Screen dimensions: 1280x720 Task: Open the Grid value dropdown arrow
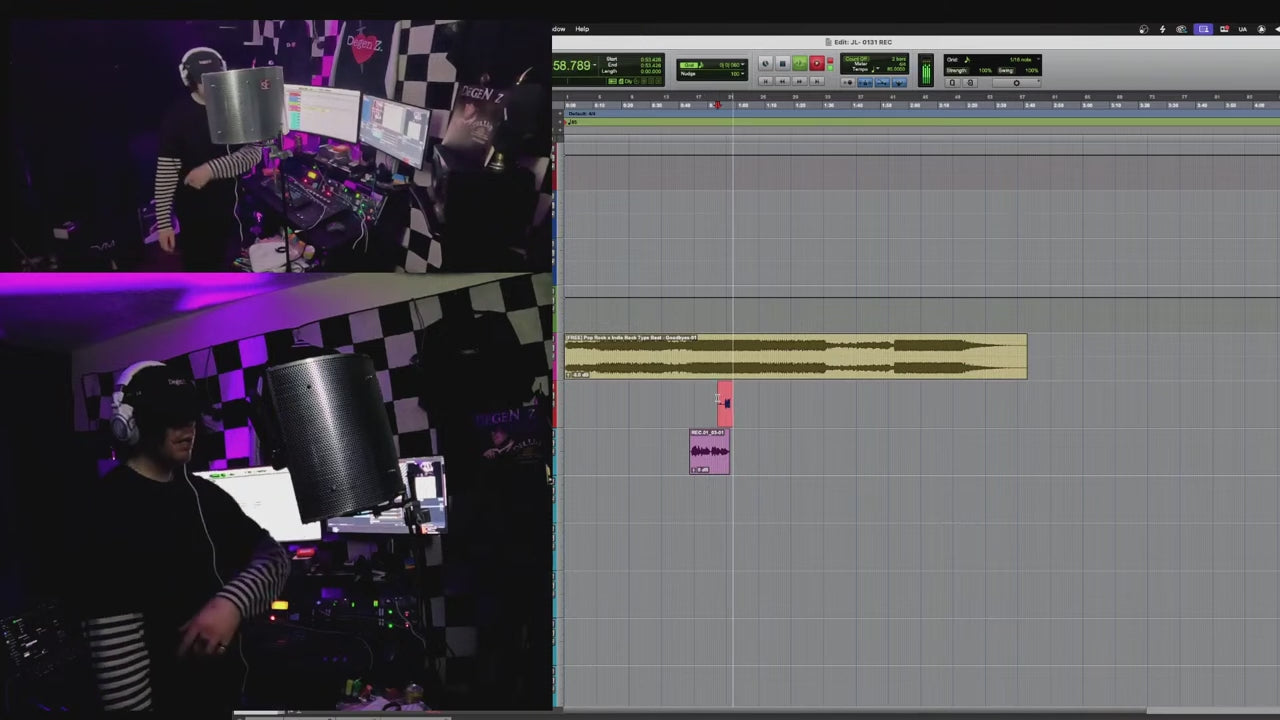click(1036, 60)
